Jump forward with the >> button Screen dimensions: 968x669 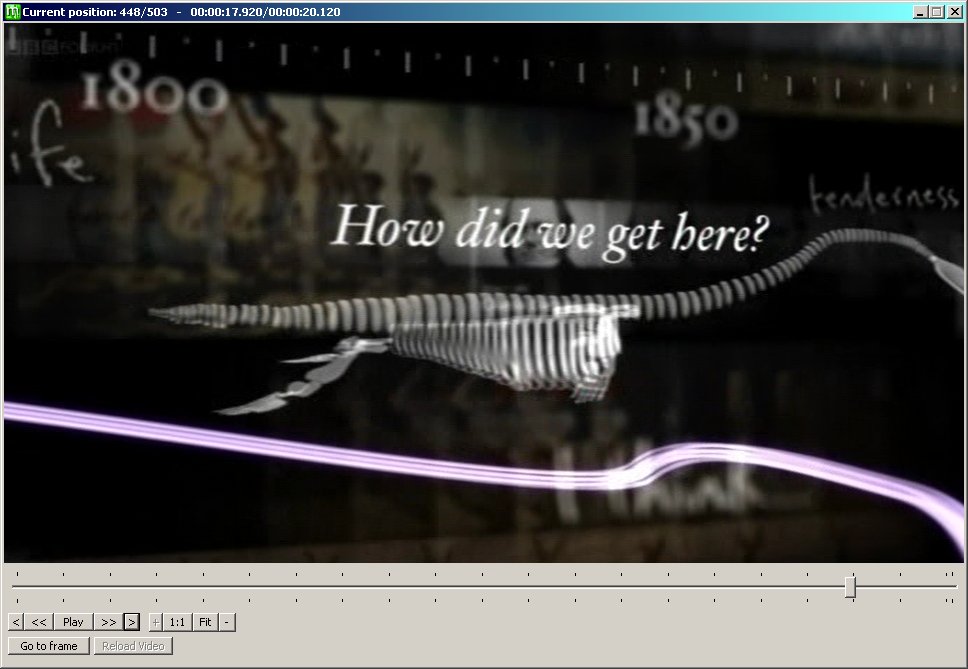[109, 622]
